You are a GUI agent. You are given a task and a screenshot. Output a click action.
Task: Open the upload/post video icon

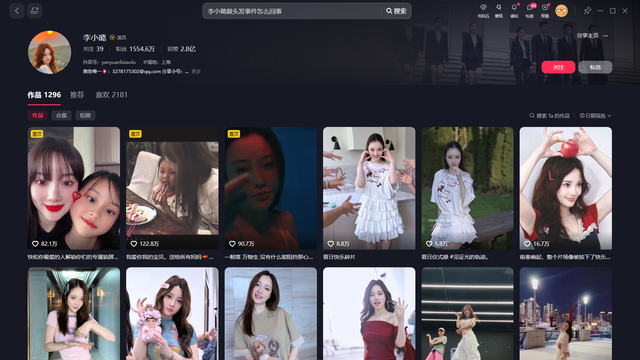pyautogui.click(x=545, y=11)
